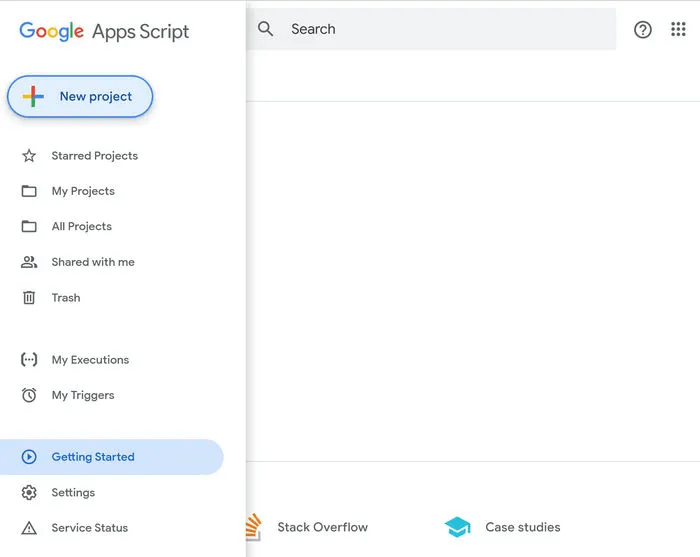Click the graduation cap Case studies icon
The image size is (700, 557).
pyautogui.click(x=458, y=527)
